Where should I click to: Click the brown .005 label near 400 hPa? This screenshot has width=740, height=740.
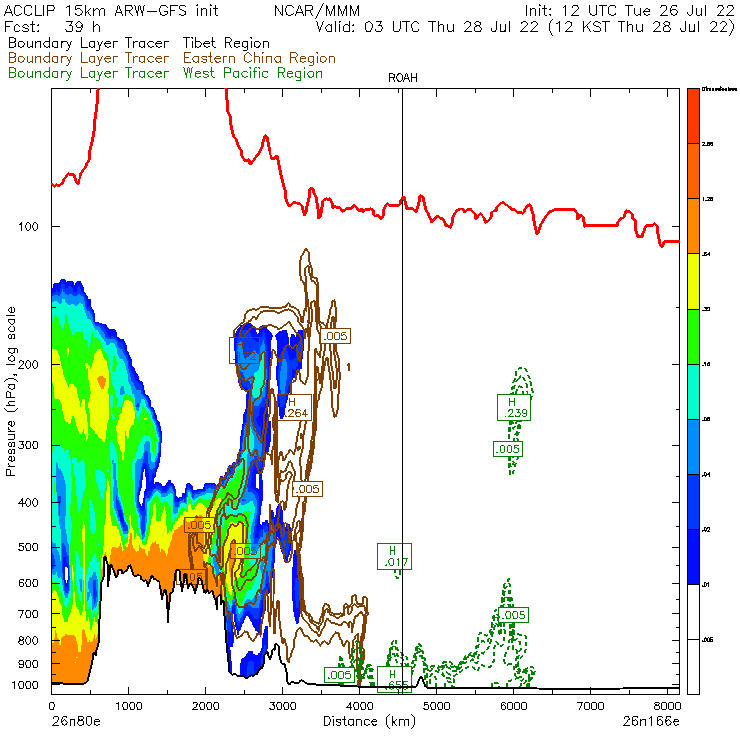(x=307, y=489)
